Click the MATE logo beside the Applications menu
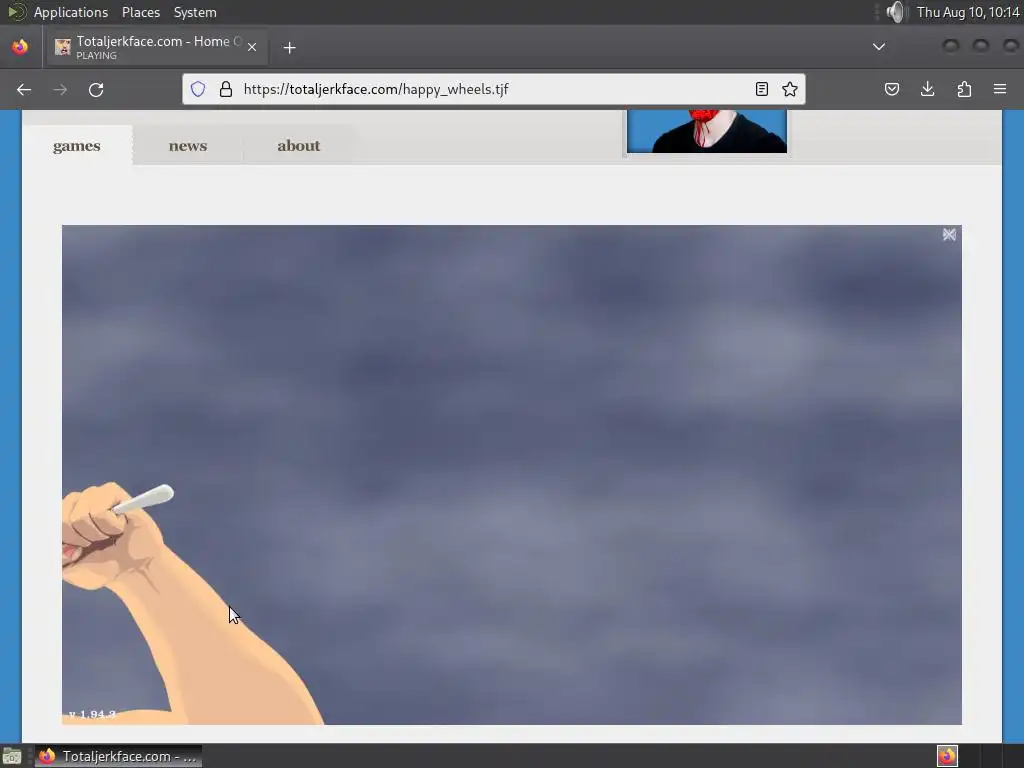This screenshot has width=1024, height=768. (16, 12)
